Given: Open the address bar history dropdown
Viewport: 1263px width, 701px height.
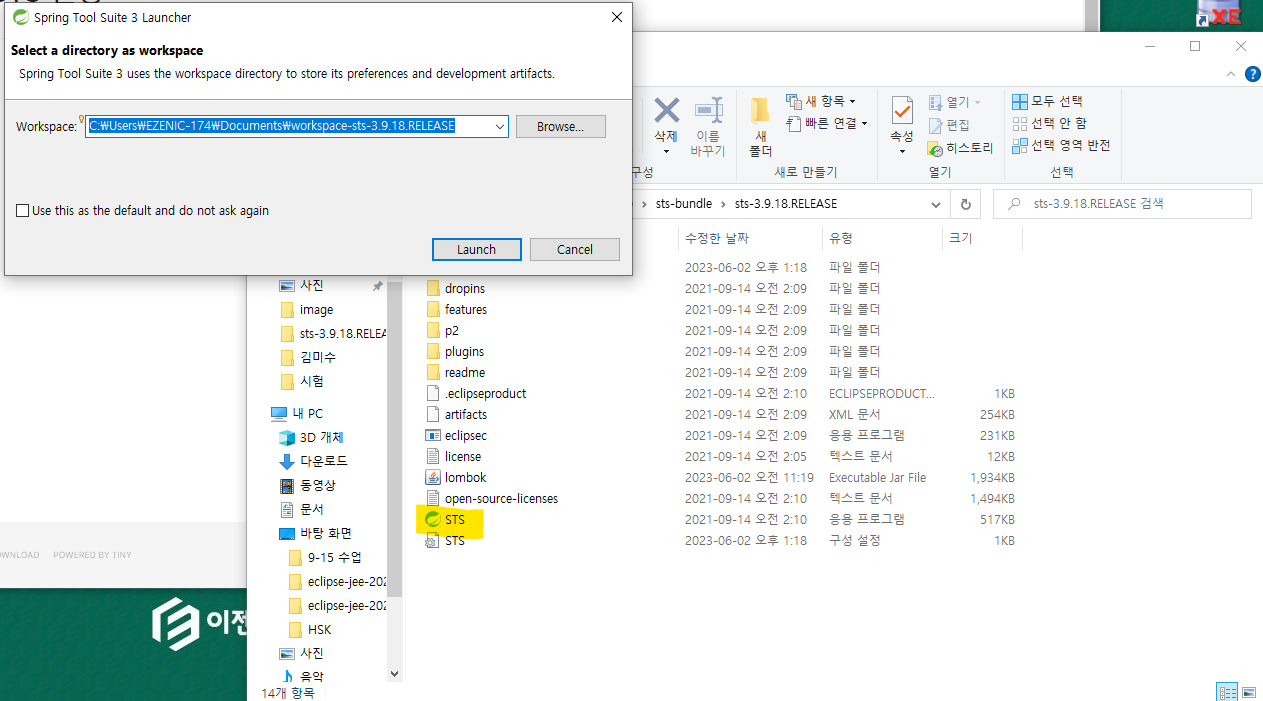Looking at the screenshot, I should pos(937,204).
